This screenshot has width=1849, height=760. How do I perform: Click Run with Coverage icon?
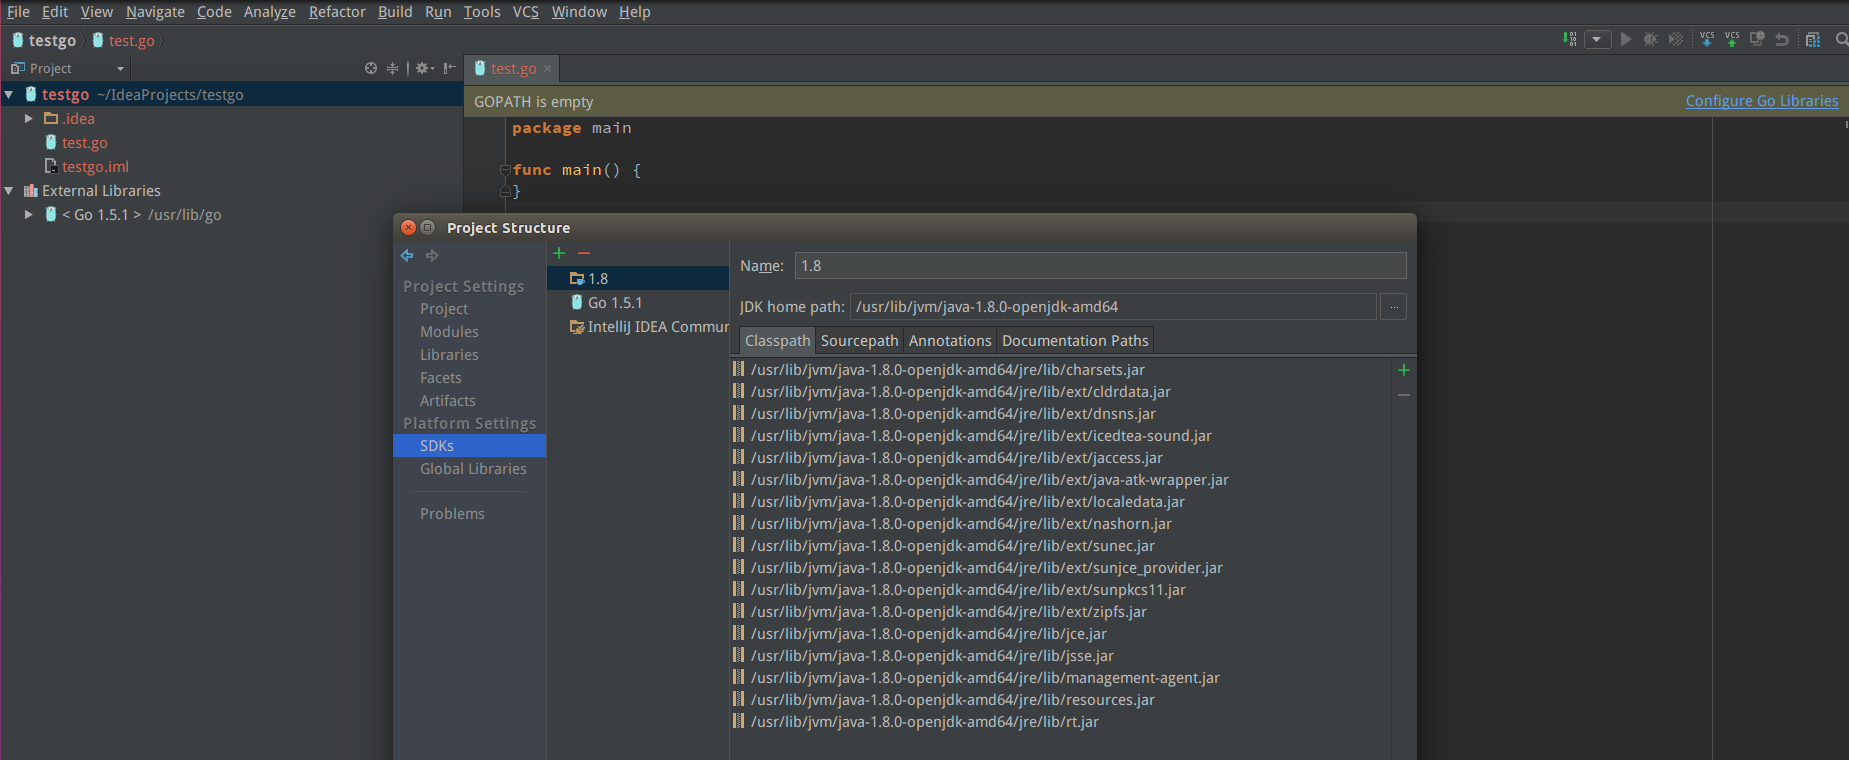point(1677,39)
